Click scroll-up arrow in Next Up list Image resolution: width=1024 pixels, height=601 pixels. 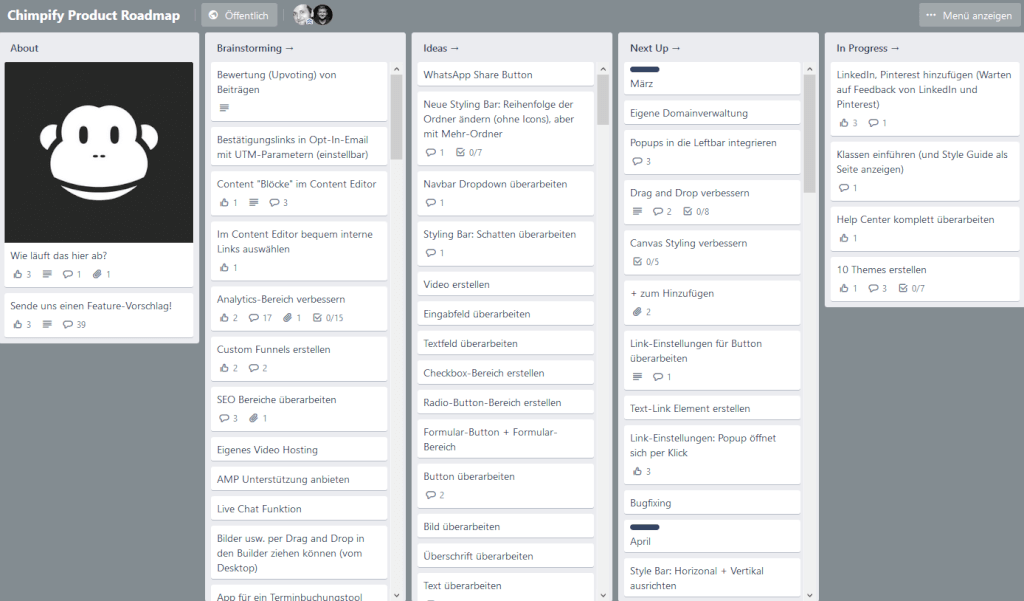[809, 69]
